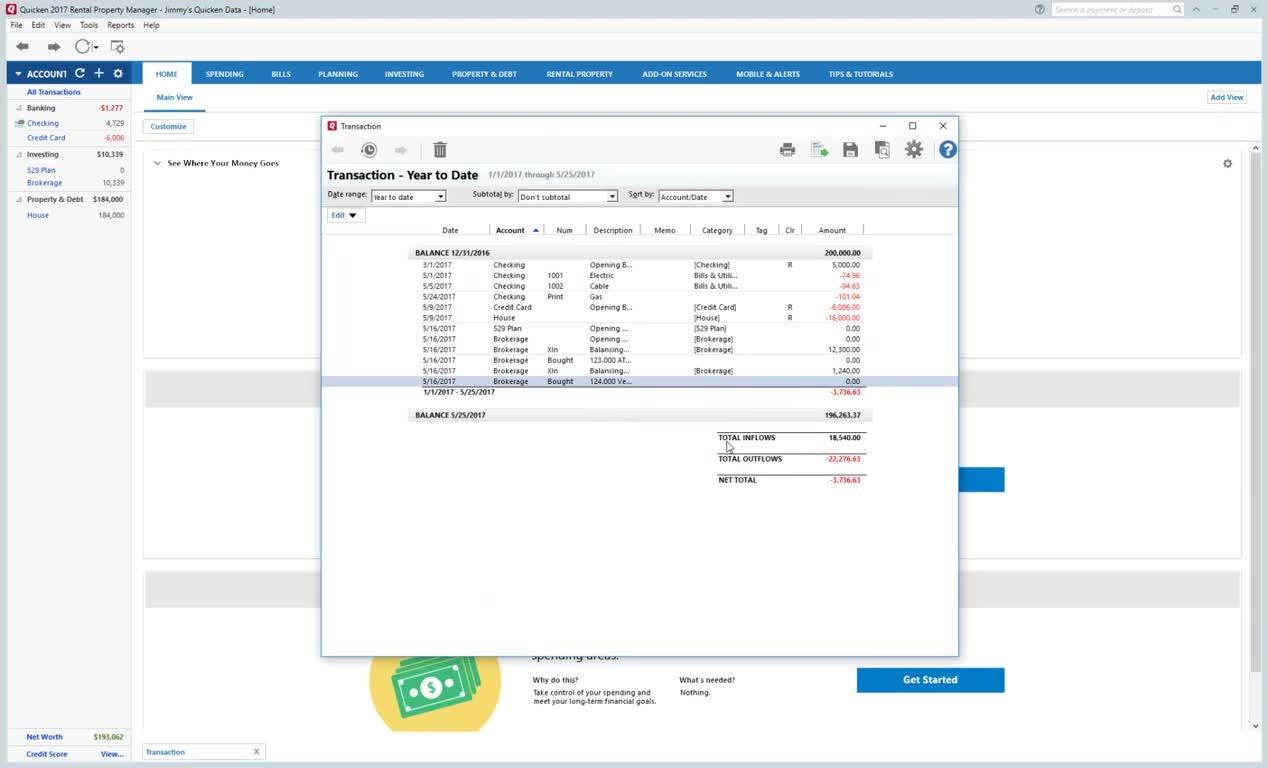This screenshot has height=768, width=1268.
Task: Sort the report by Account column header
Action: point(510,230)
